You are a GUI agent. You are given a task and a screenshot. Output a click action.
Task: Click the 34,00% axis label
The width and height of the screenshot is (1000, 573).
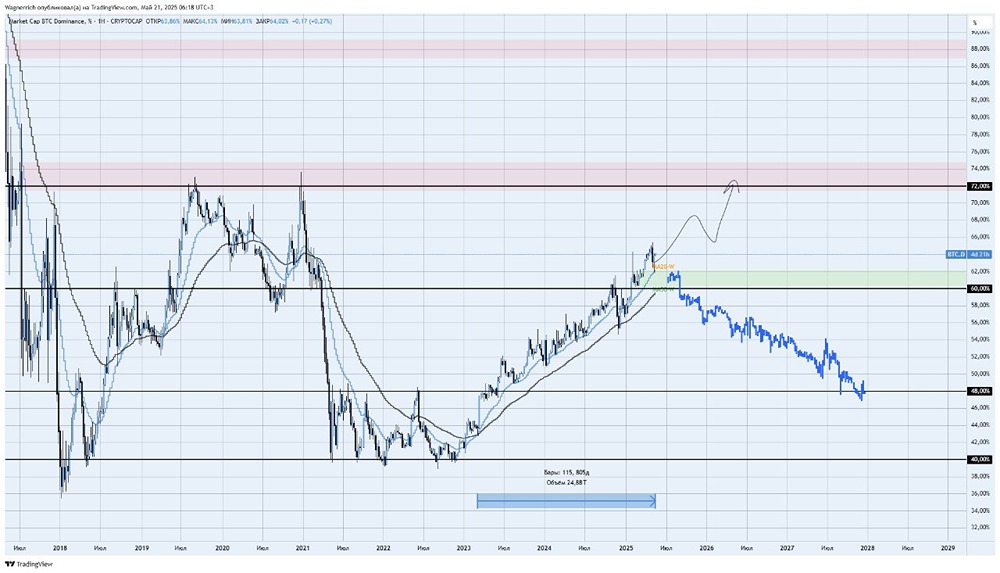pyautogui.click(x=980, y=510)
